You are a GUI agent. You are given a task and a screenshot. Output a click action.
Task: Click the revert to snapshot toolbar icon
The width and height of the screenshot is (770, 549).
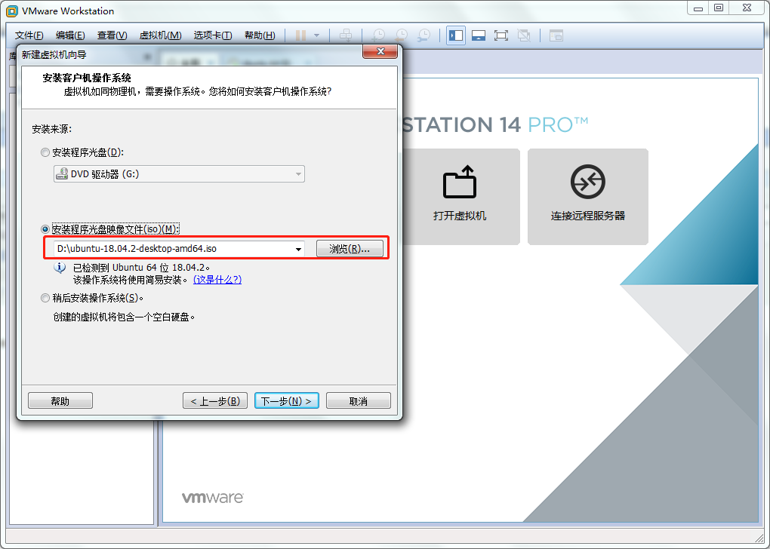click(x=401, y=35)
